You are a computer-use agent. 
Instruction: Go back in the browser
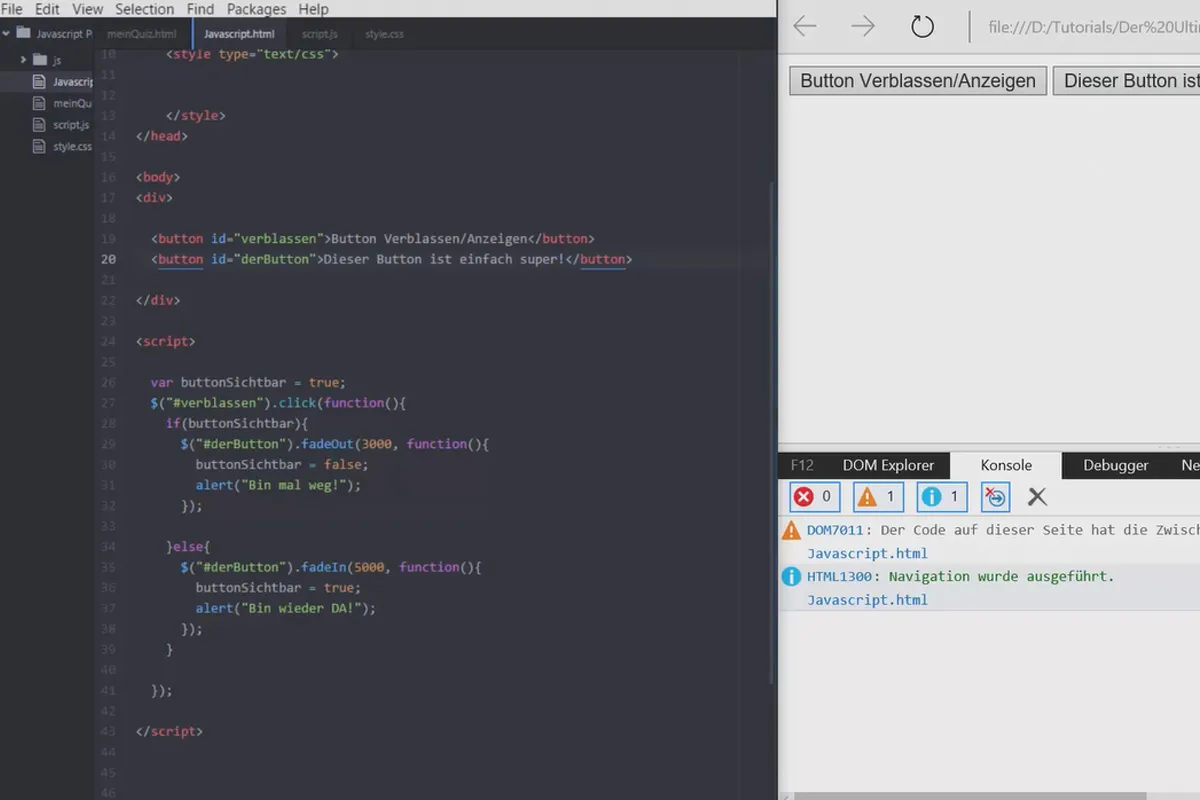click(x=805, y=26)
